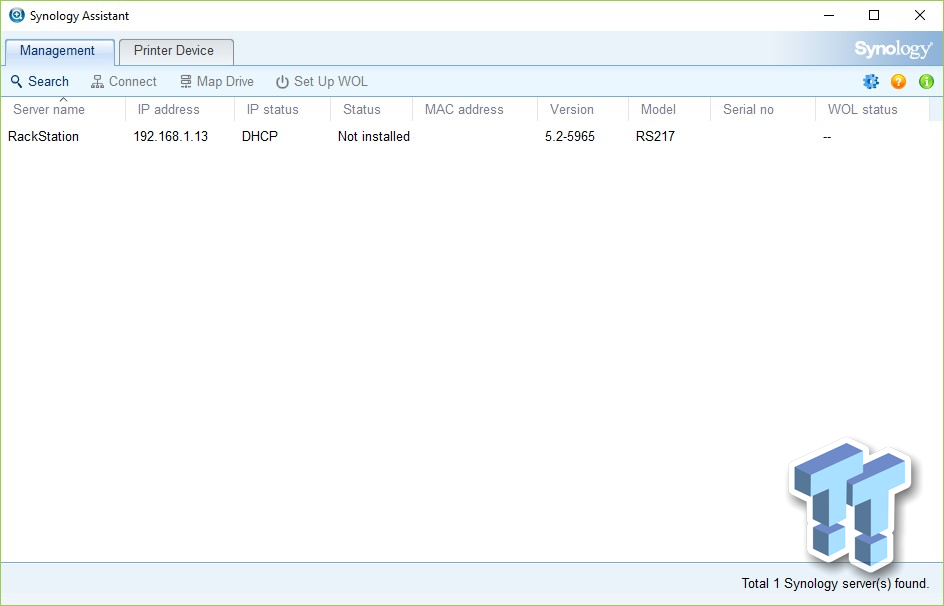Screen dimensions: 944x606
Task: Switch to the Printer Device tab
Action: tap(174, 51)
